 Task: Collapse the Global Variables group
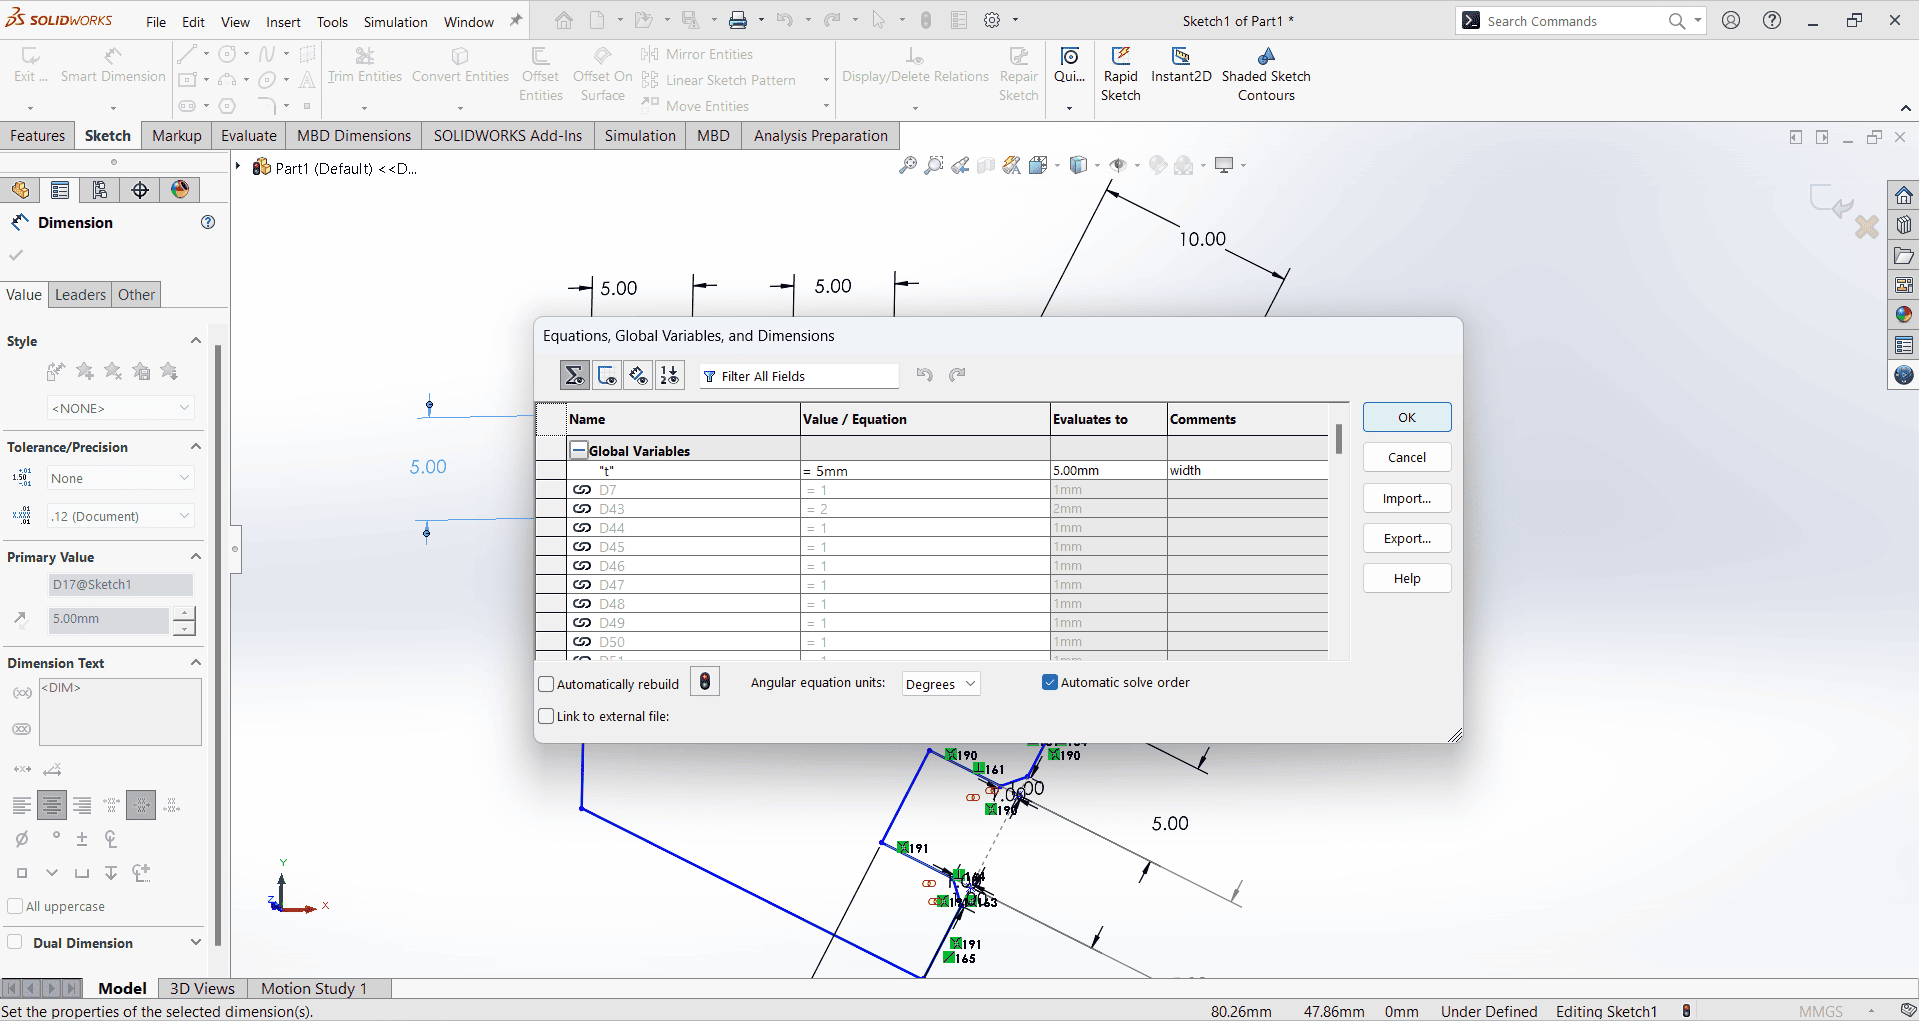click(x=579, y=450)
